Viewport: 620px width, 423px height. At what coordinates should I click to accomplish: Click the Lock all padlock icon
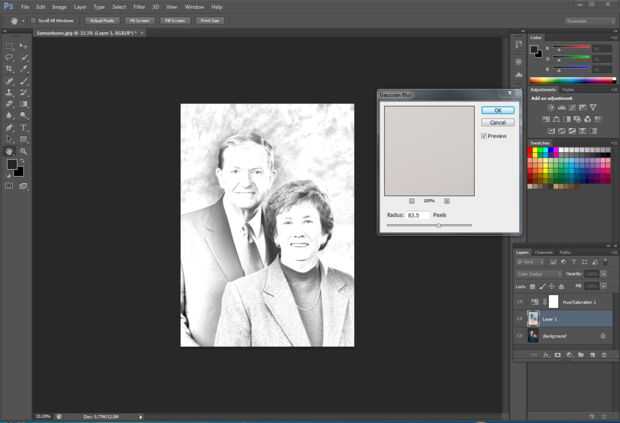(561, 286)
